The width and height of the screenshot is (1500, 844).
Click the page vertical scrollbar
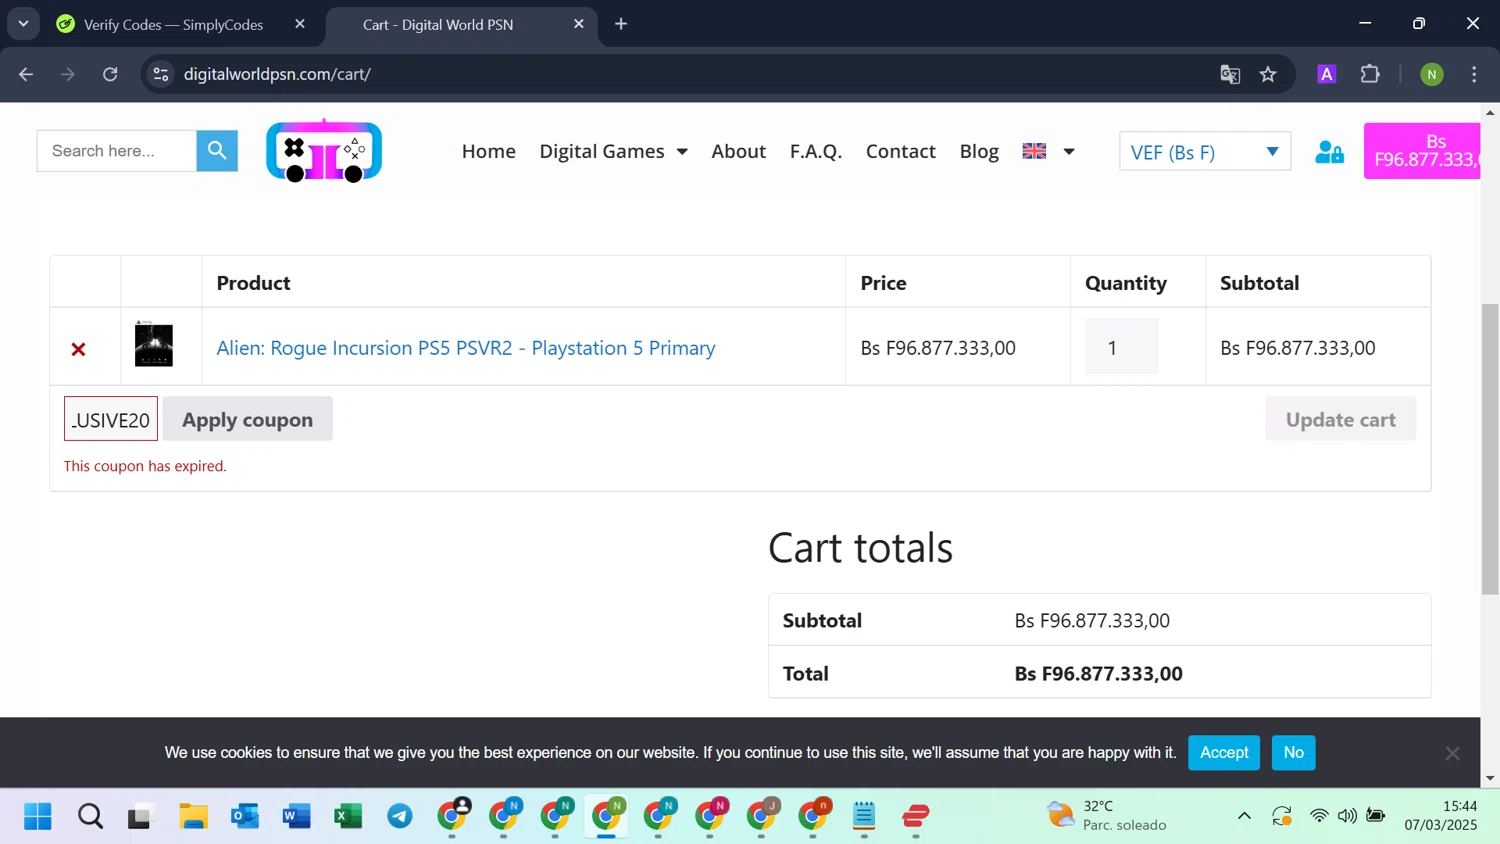tap(1490, 448)
